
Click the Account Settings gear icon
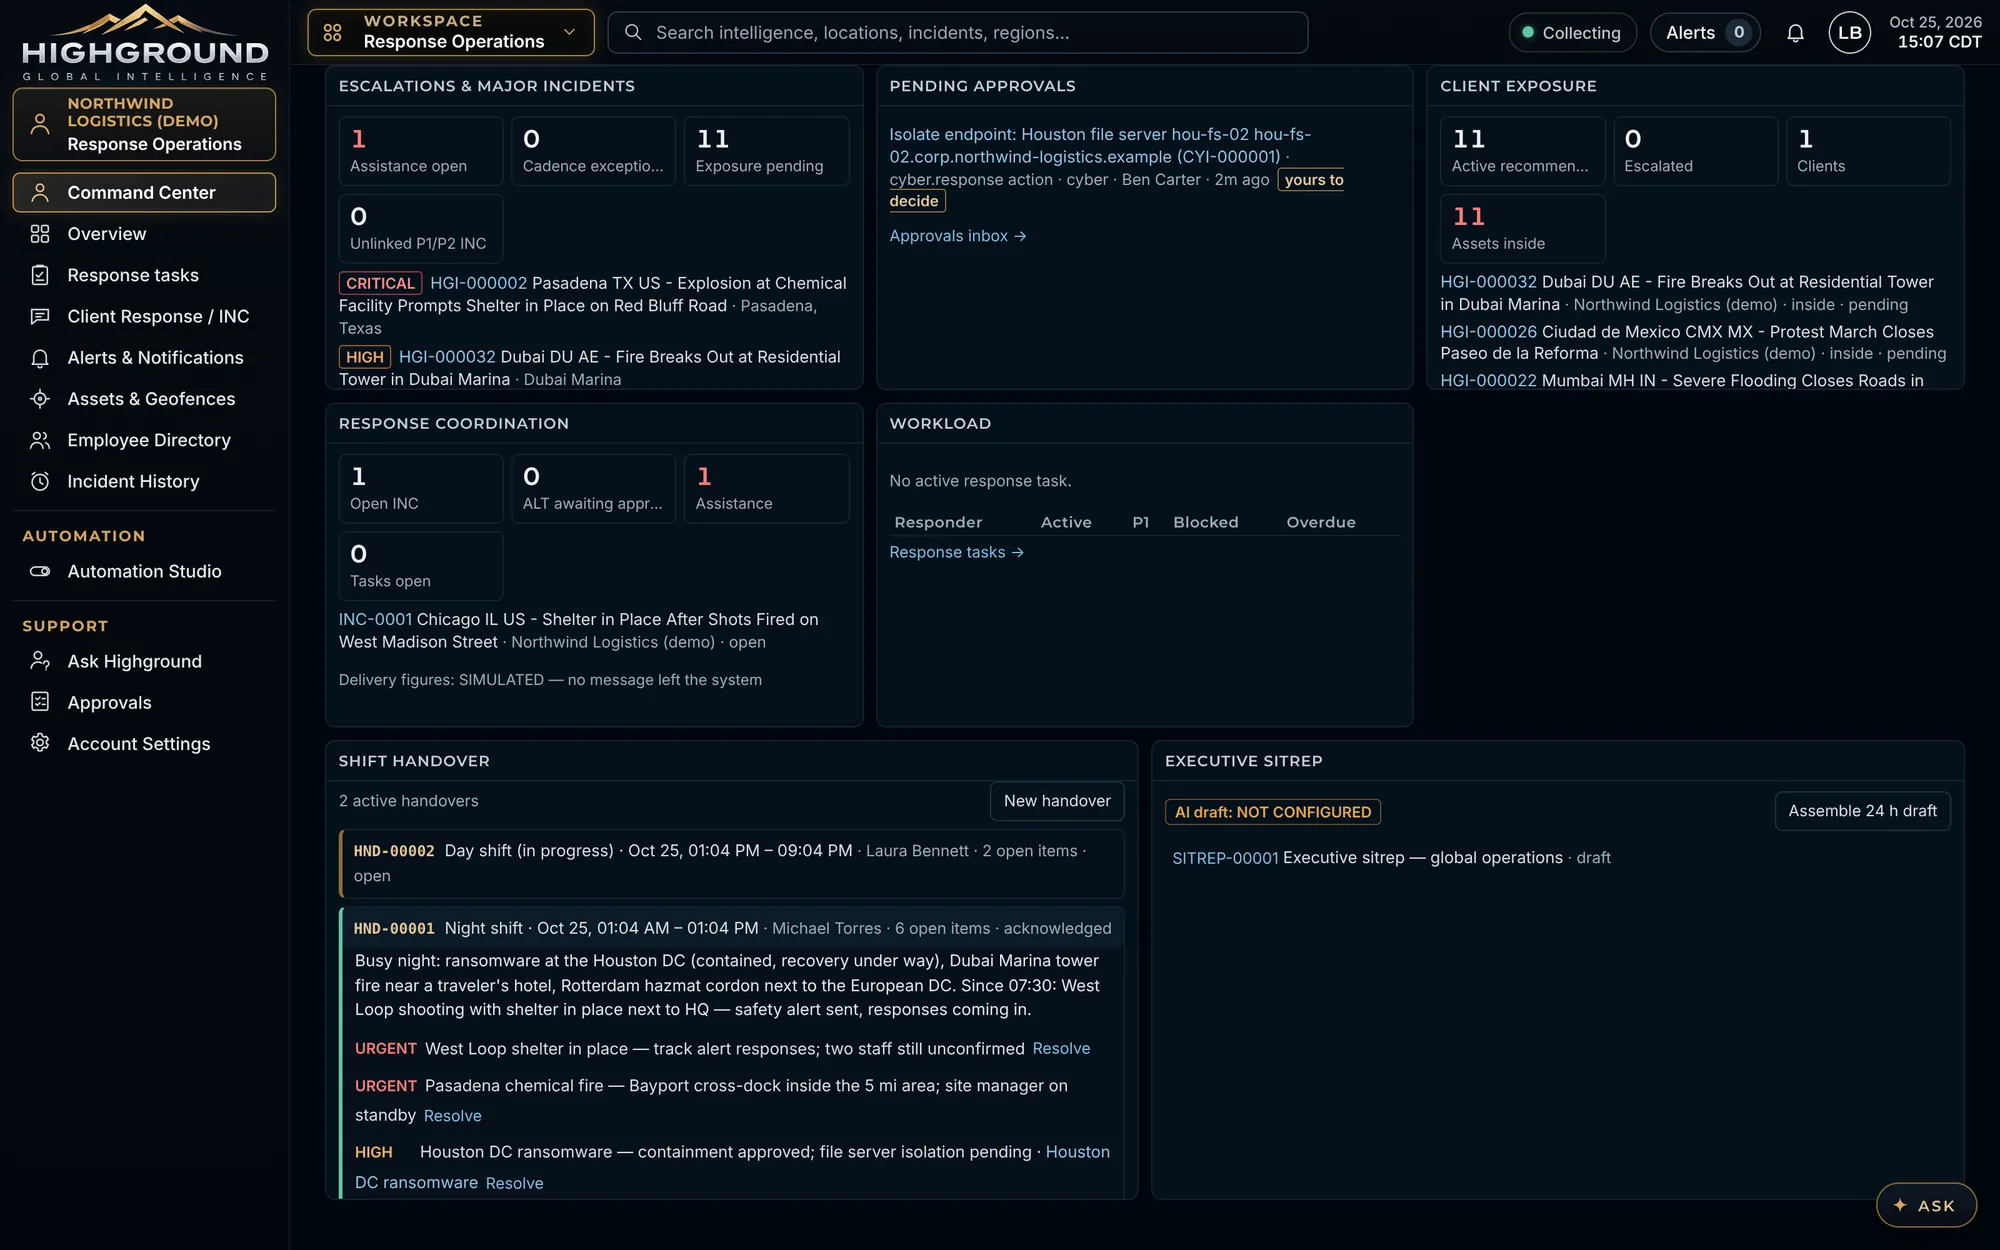[40, 743]
